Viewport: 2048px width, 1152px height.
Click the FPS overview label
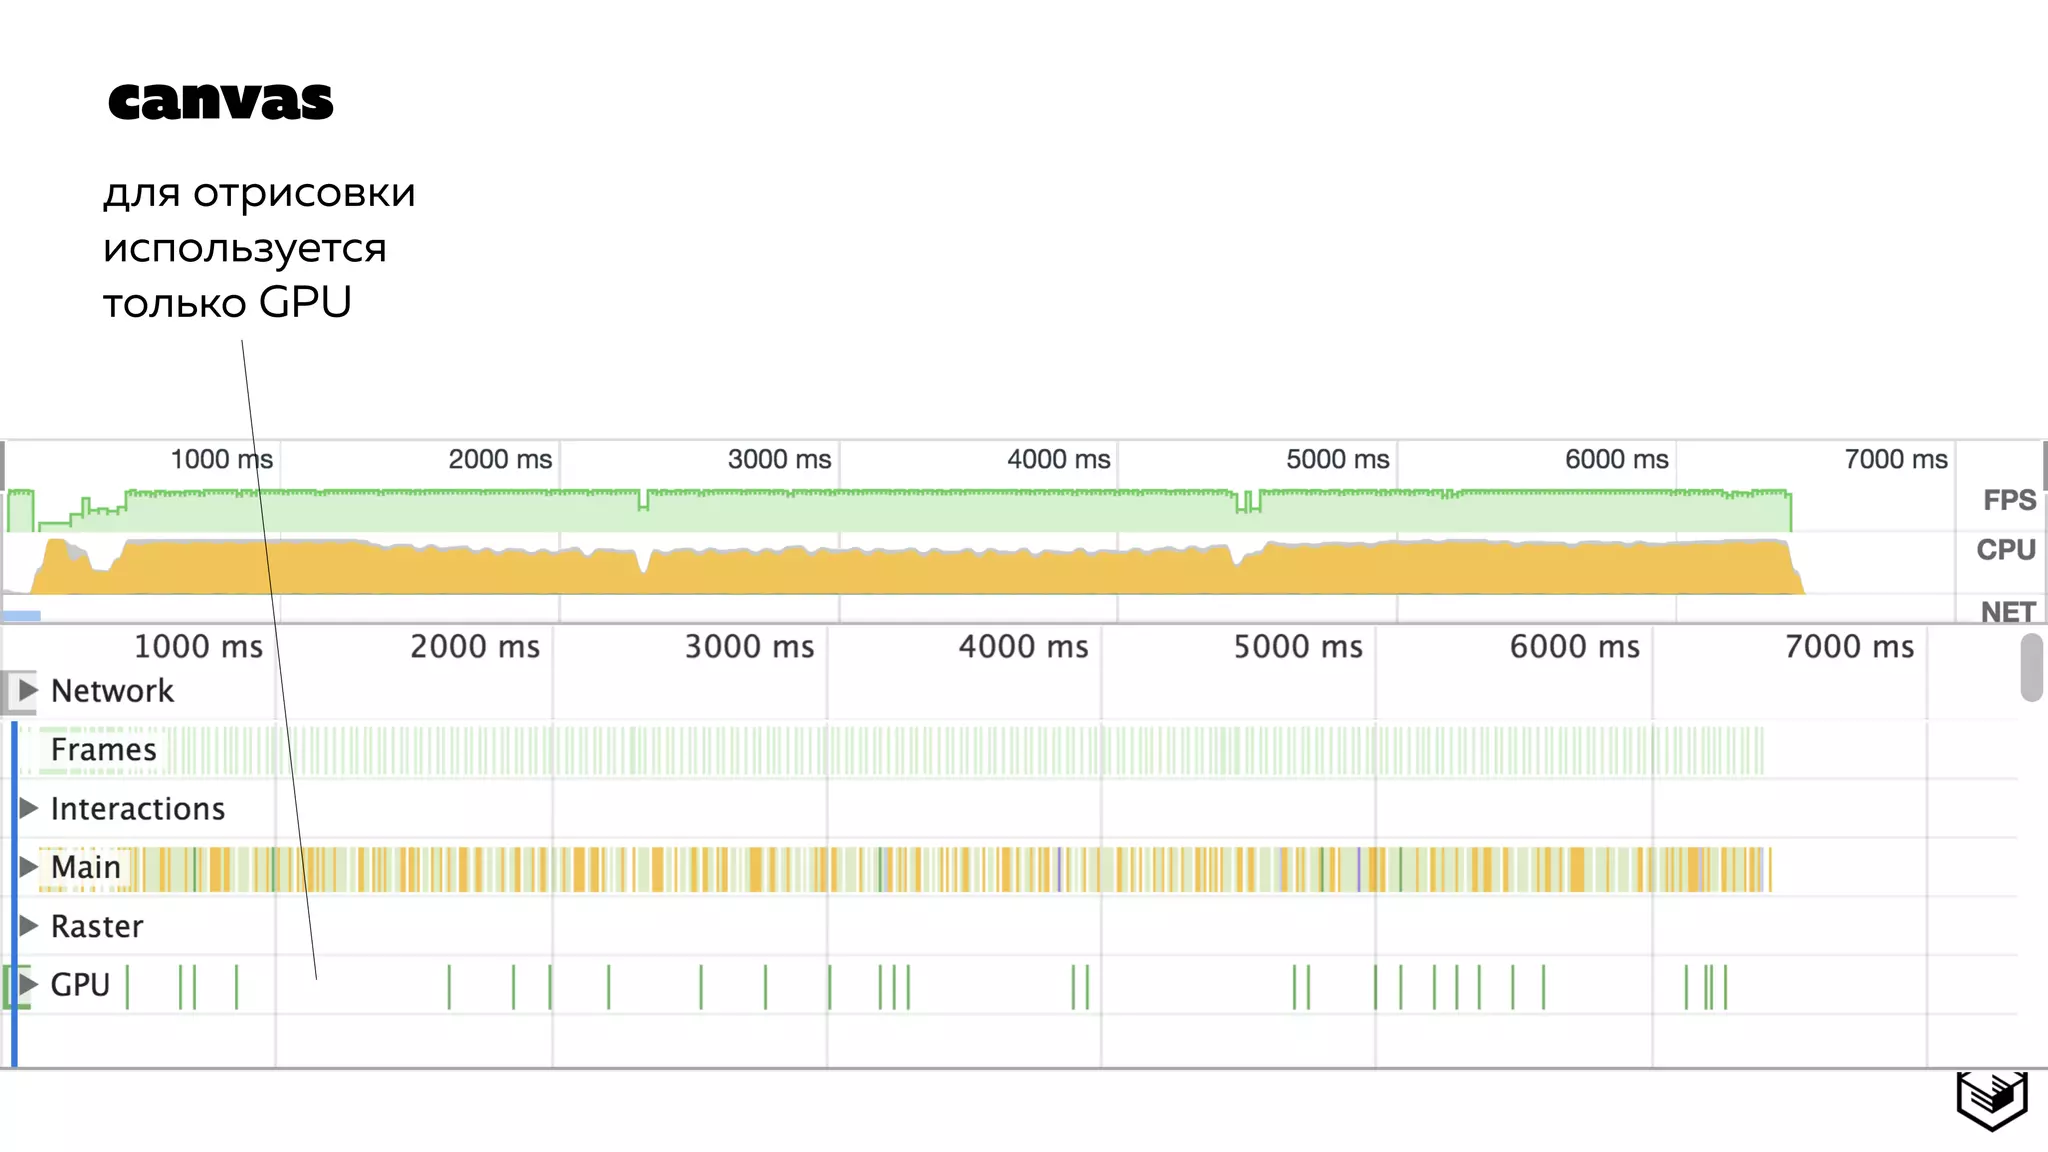[2009, 500]
